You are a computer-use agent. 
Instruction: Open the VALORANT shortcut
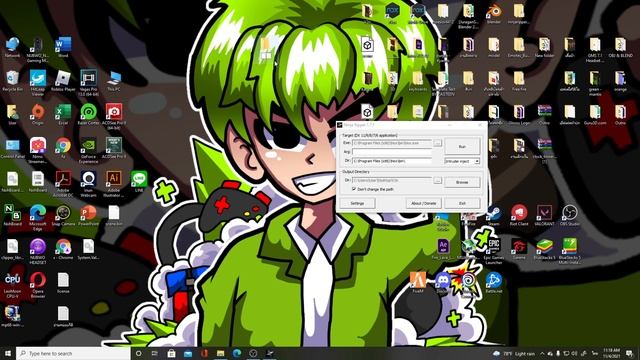(544, 216)
